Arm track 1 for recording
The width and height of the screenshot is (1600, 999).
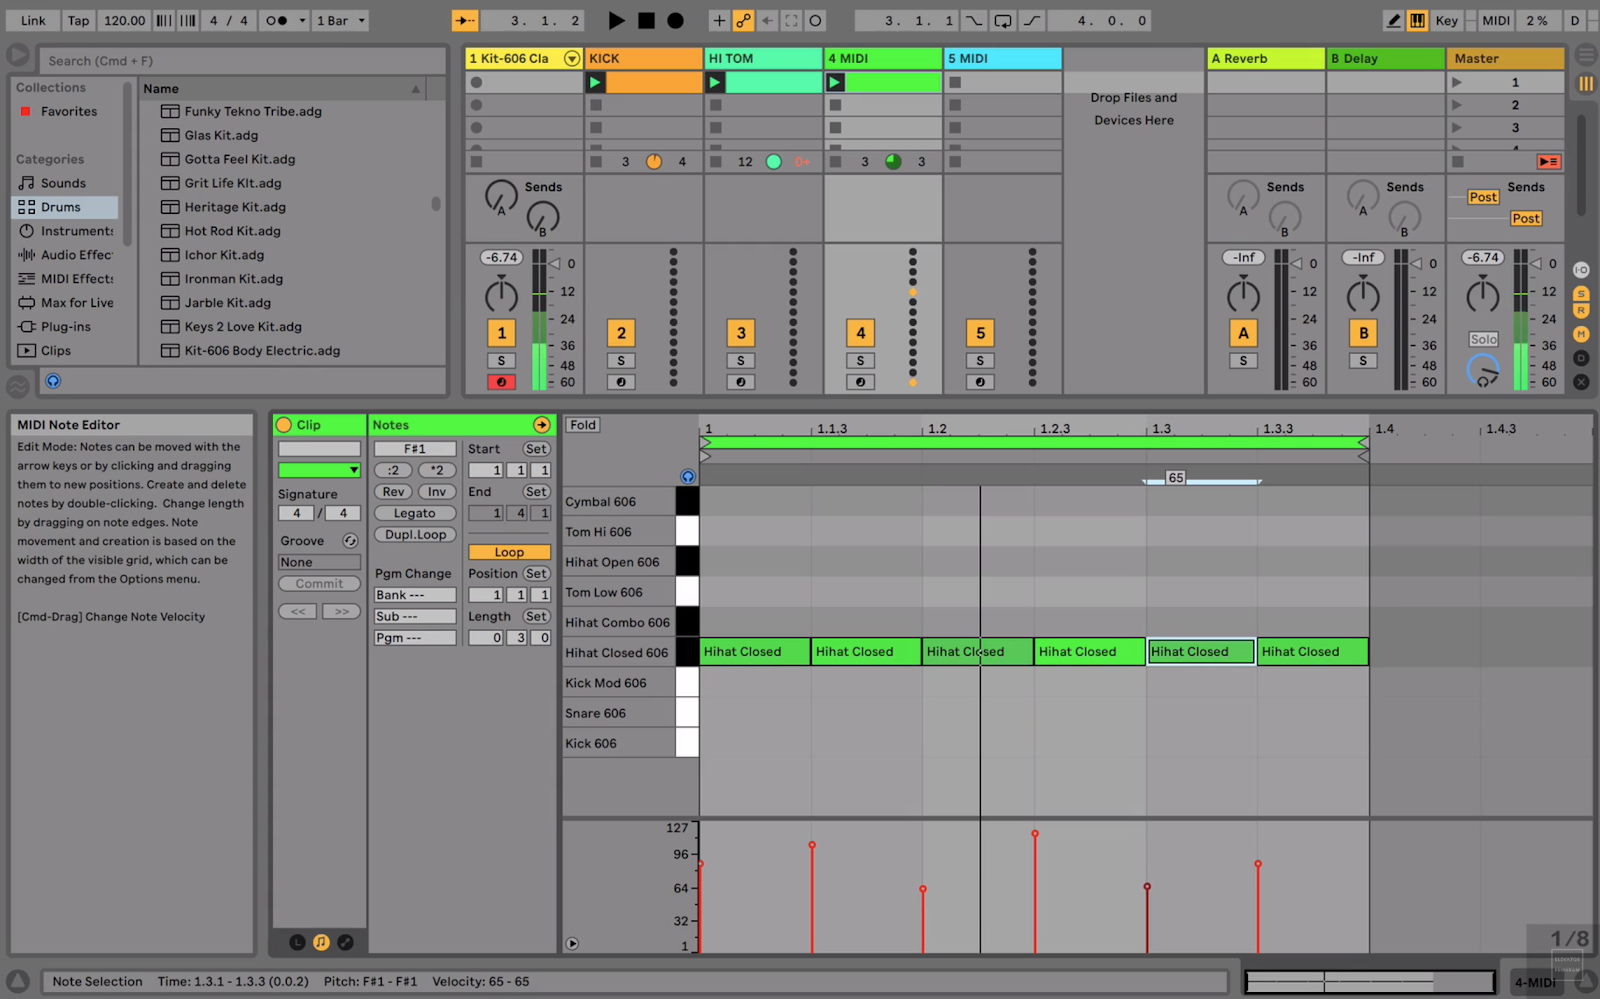501,382
